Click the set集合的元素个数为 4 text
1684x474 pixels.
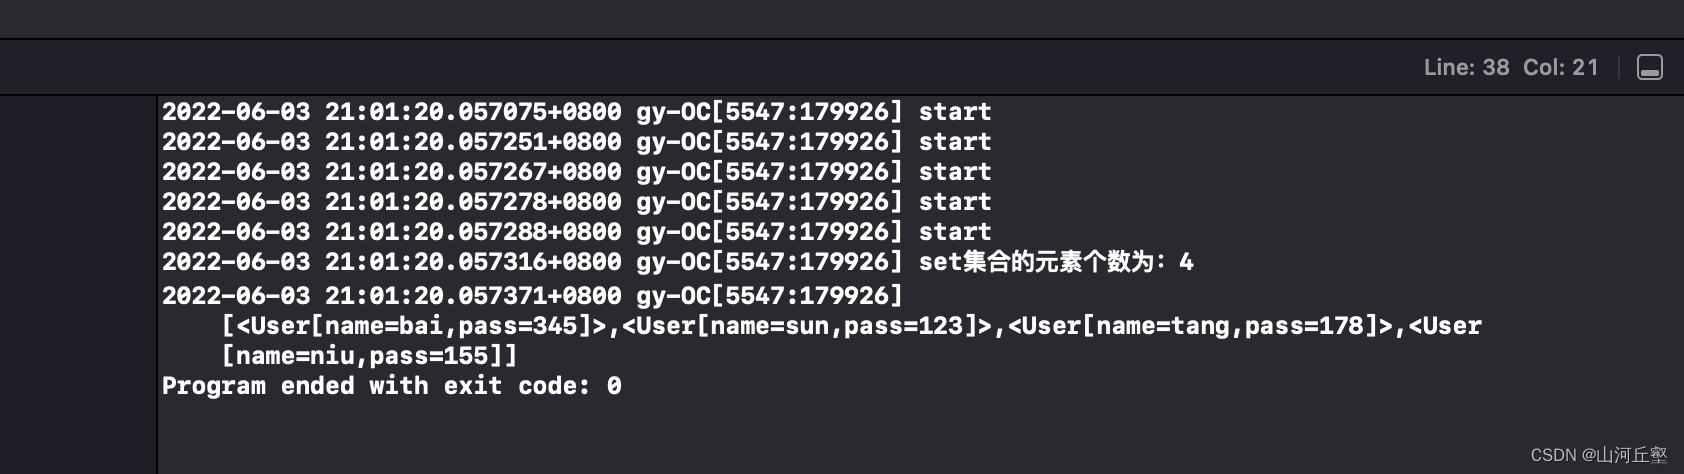tap(1055, 262)
